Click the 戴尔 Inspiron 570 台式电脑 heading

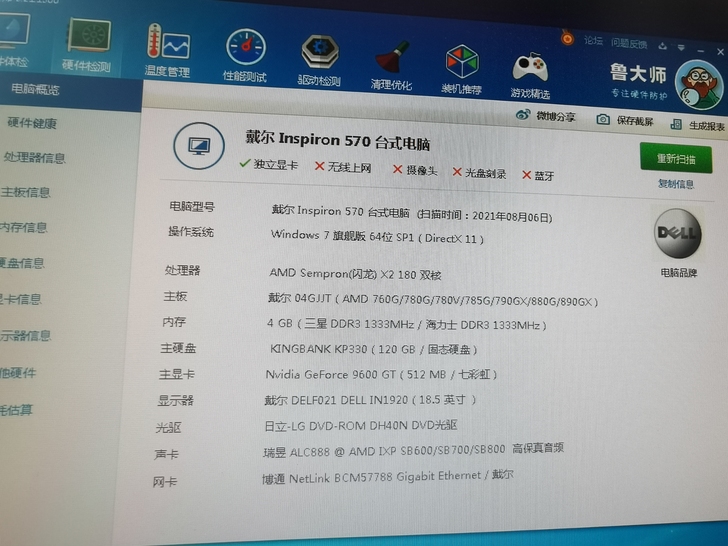[x=338, y=140]
